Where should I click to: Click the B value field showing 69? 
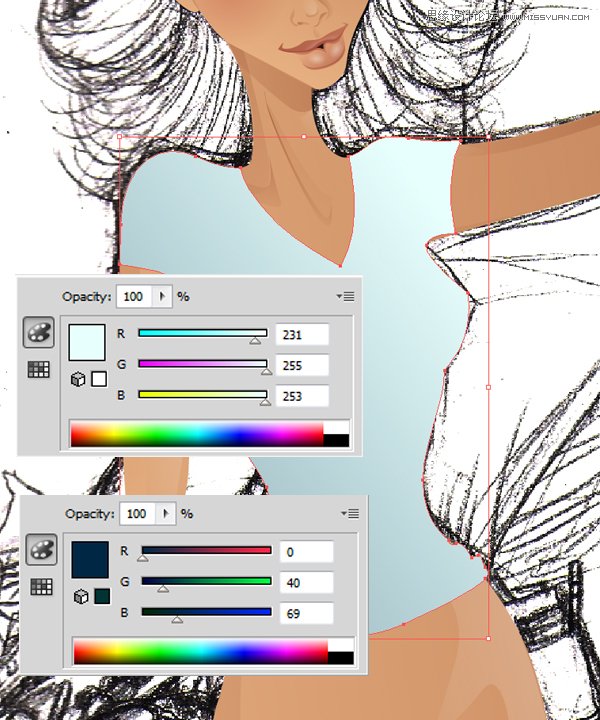click(x=306, y=613)
